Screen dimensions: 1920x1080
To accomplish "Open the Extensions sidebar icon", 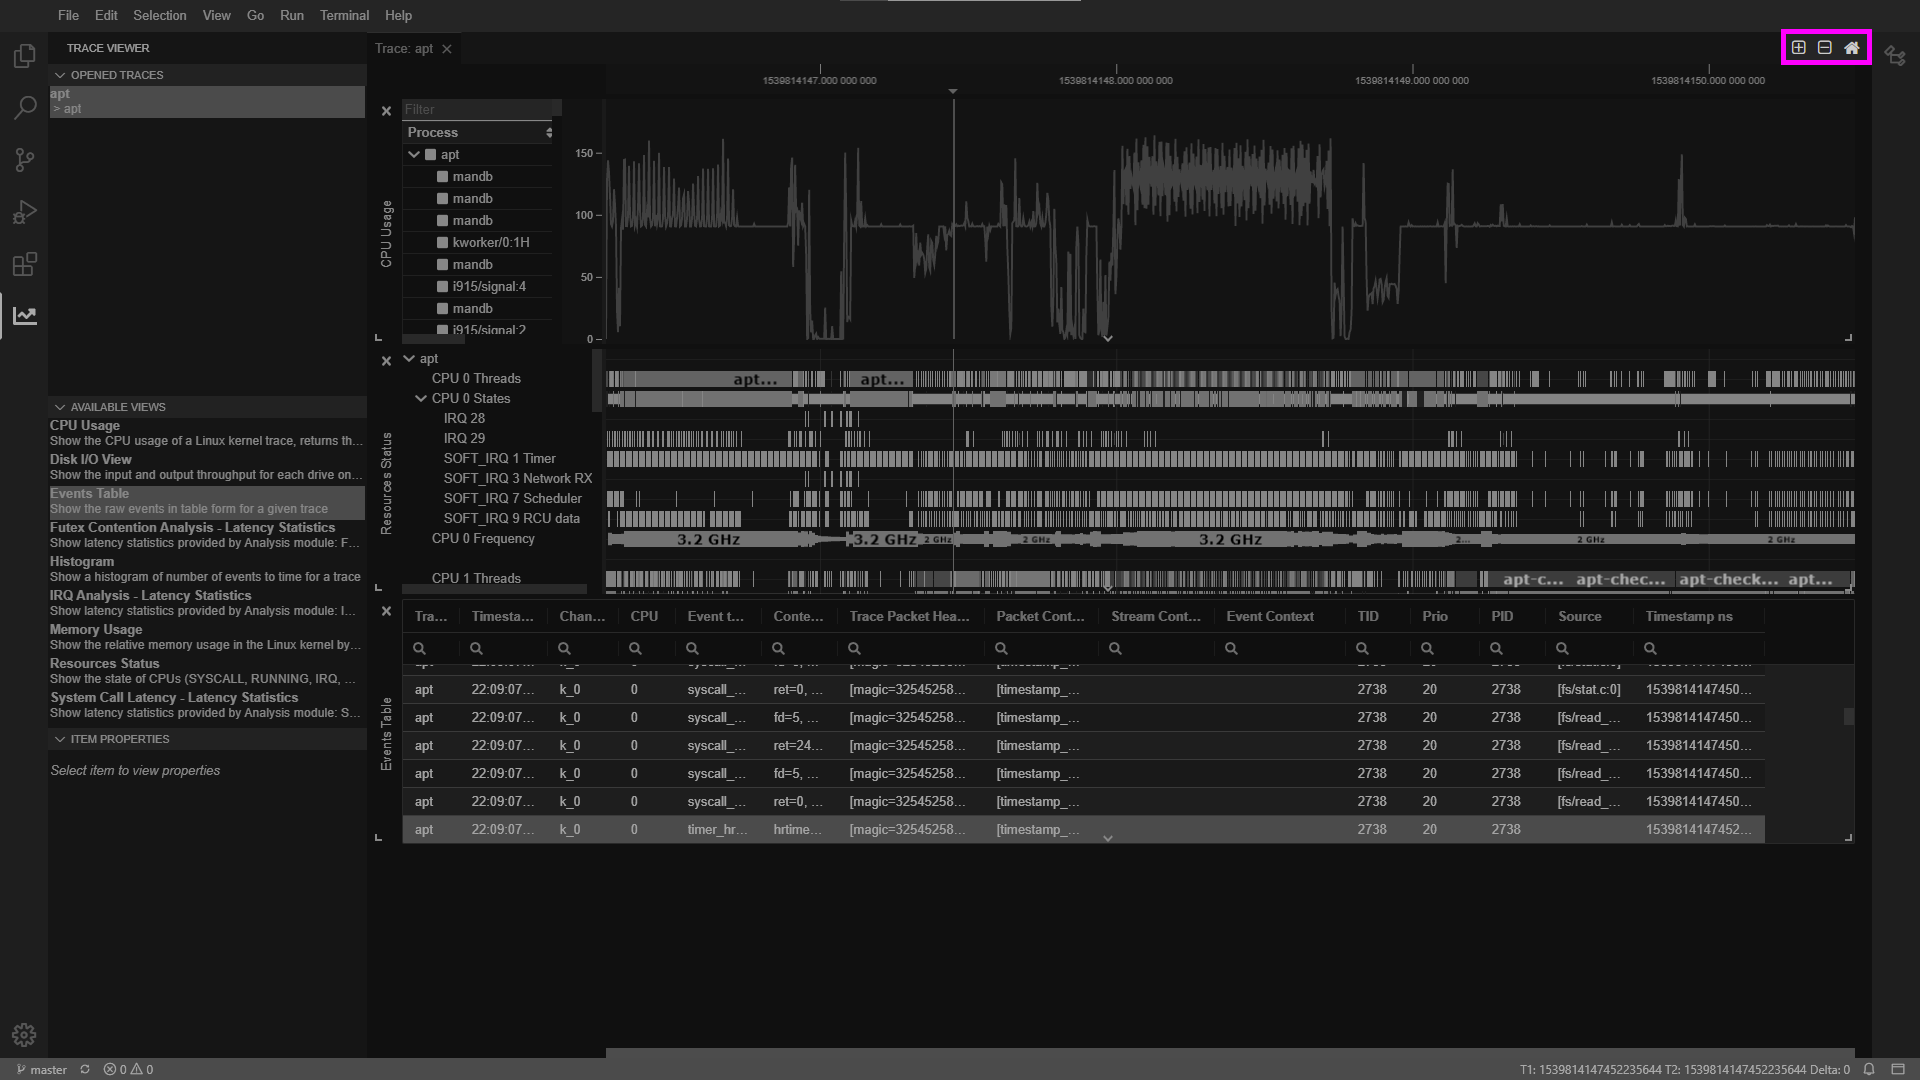I will click(x=25, y=264).
